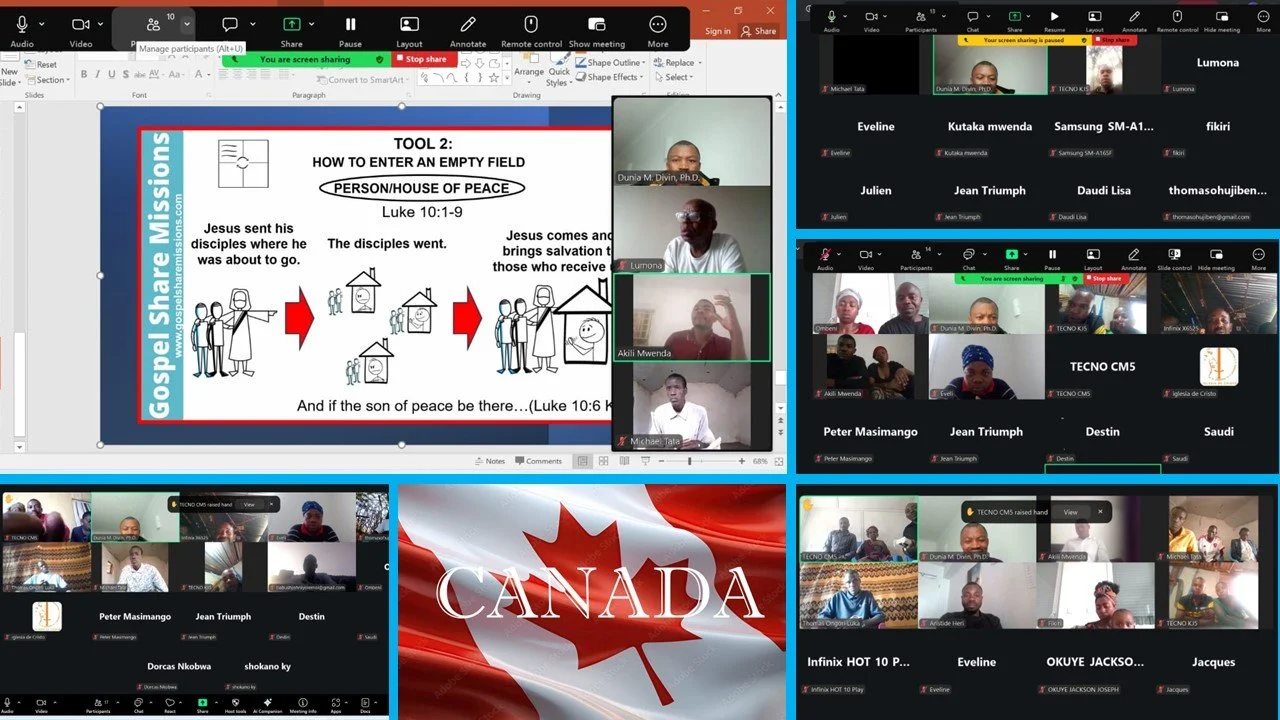Click the Remote control icon
This screenshot has height=720, width=1280.
coord(531,25)
